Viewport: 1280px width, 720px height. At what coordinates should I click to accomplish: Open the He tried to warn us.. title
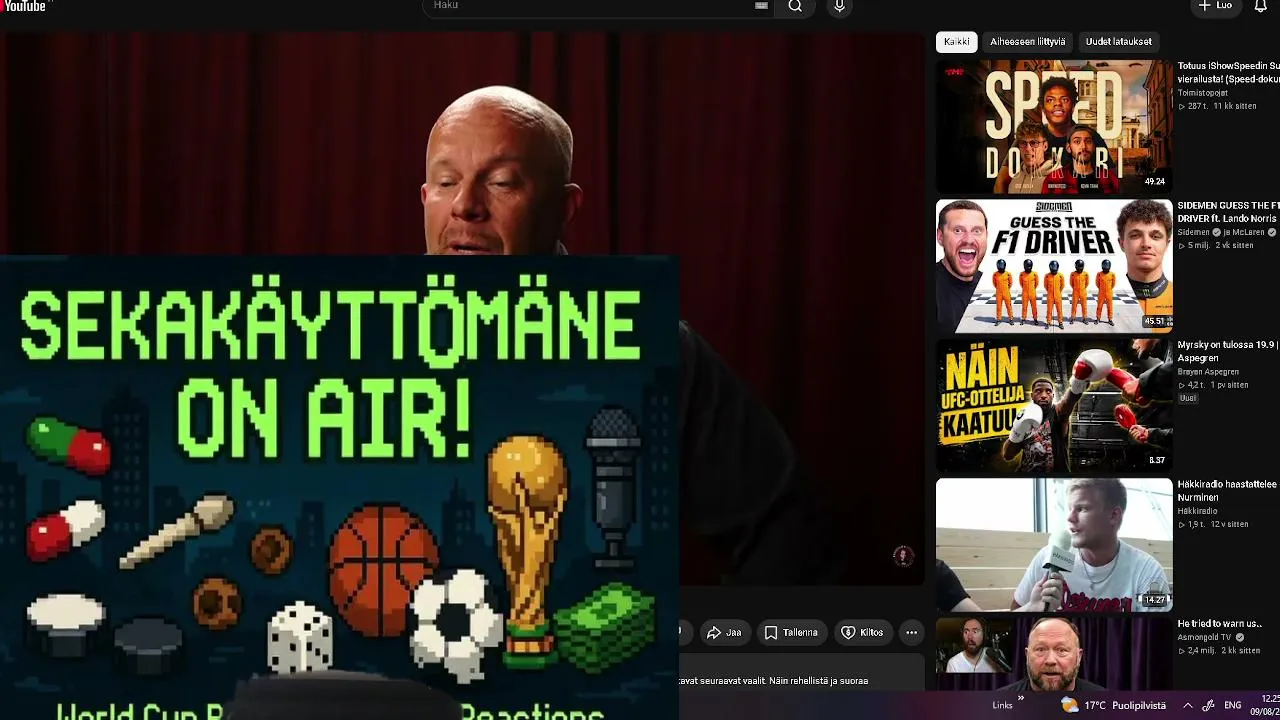point(1220,624)
